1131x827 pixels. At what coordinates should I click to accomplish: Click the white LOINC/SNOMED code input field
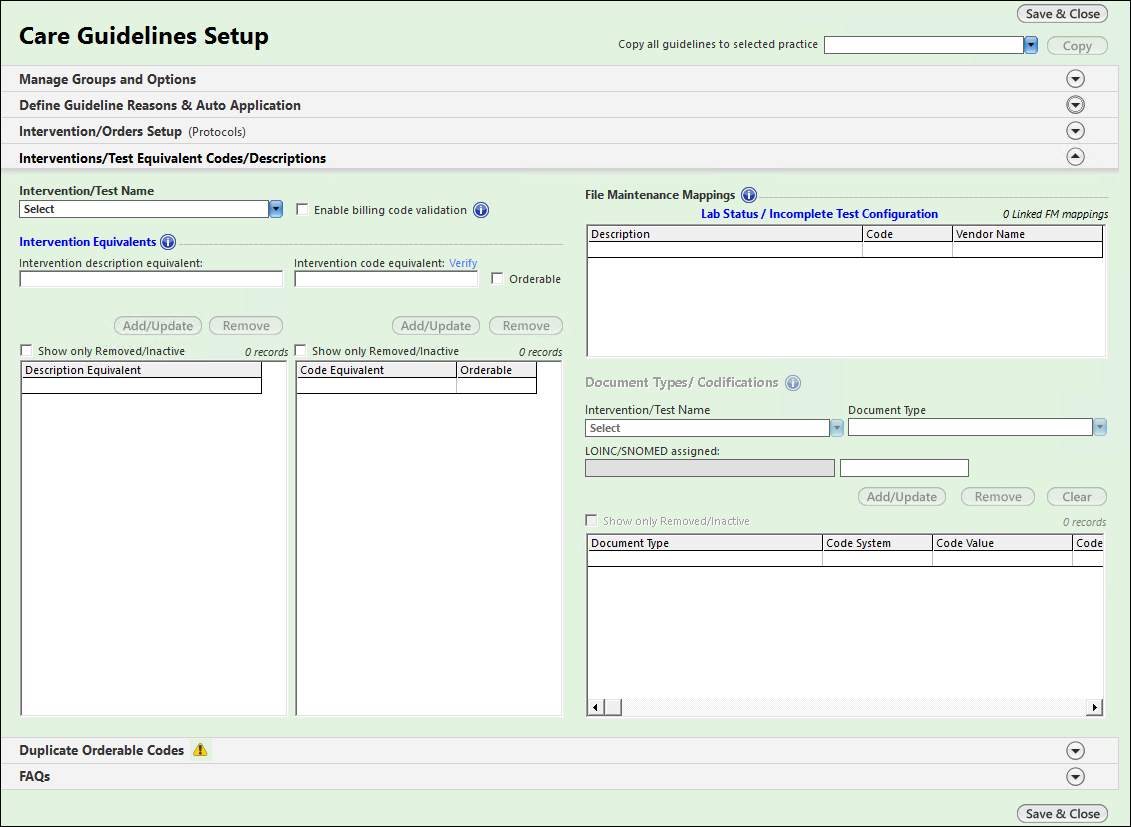pos(904,468)
